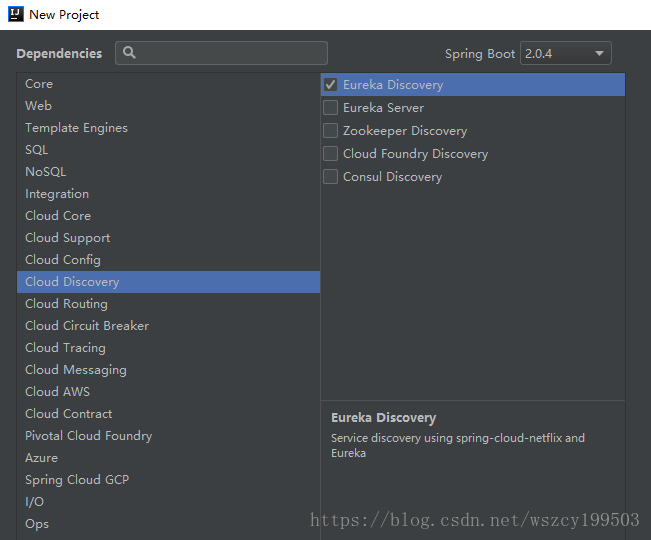Enable the Consul Discovery checkbox
The height and width of the screenshot is (540, 651).
pos(330,176)
